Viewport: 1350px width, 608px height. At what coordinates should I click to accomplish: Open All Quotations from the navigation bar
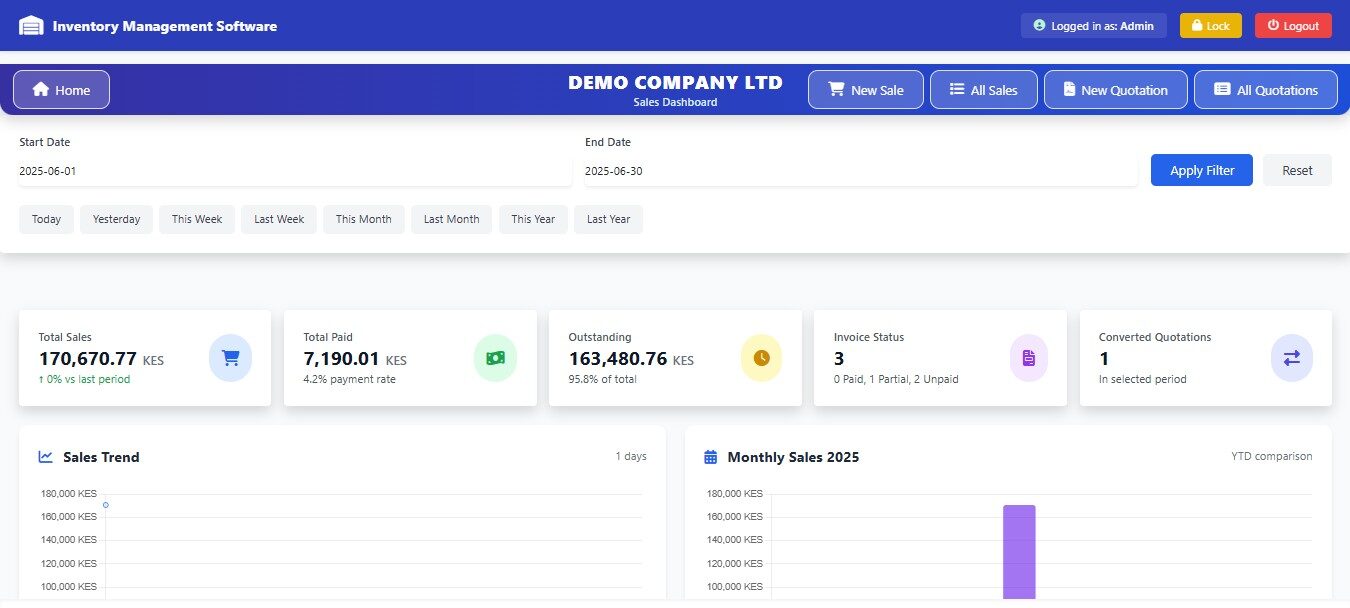point(1265,89)
